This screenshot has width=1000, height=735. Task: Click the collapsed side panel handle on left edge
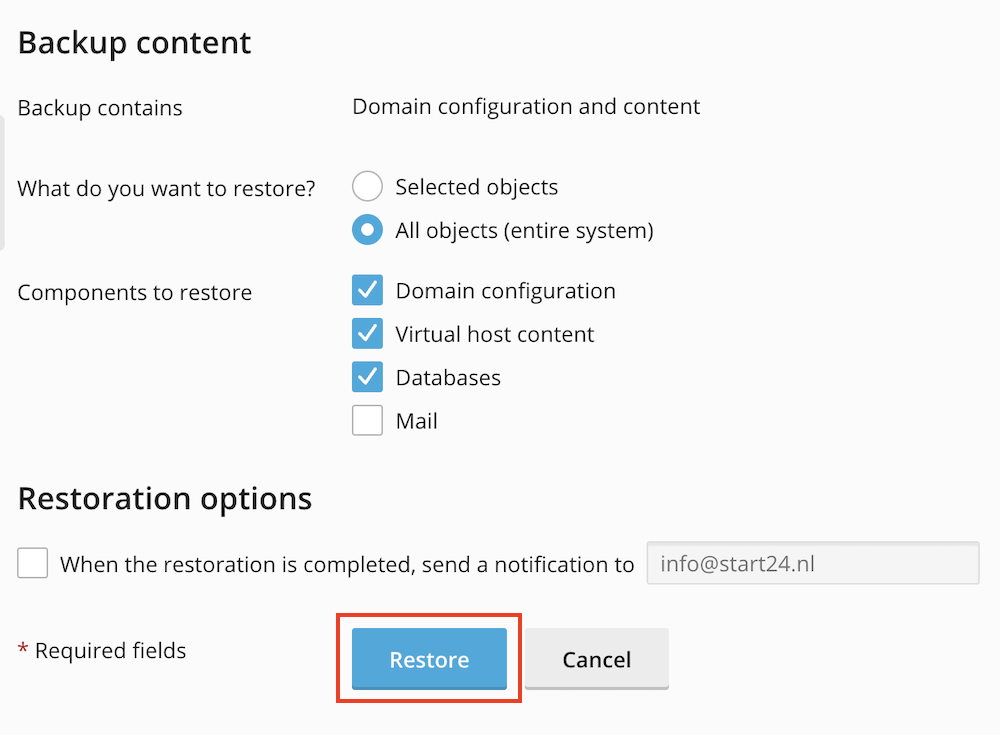3,182
